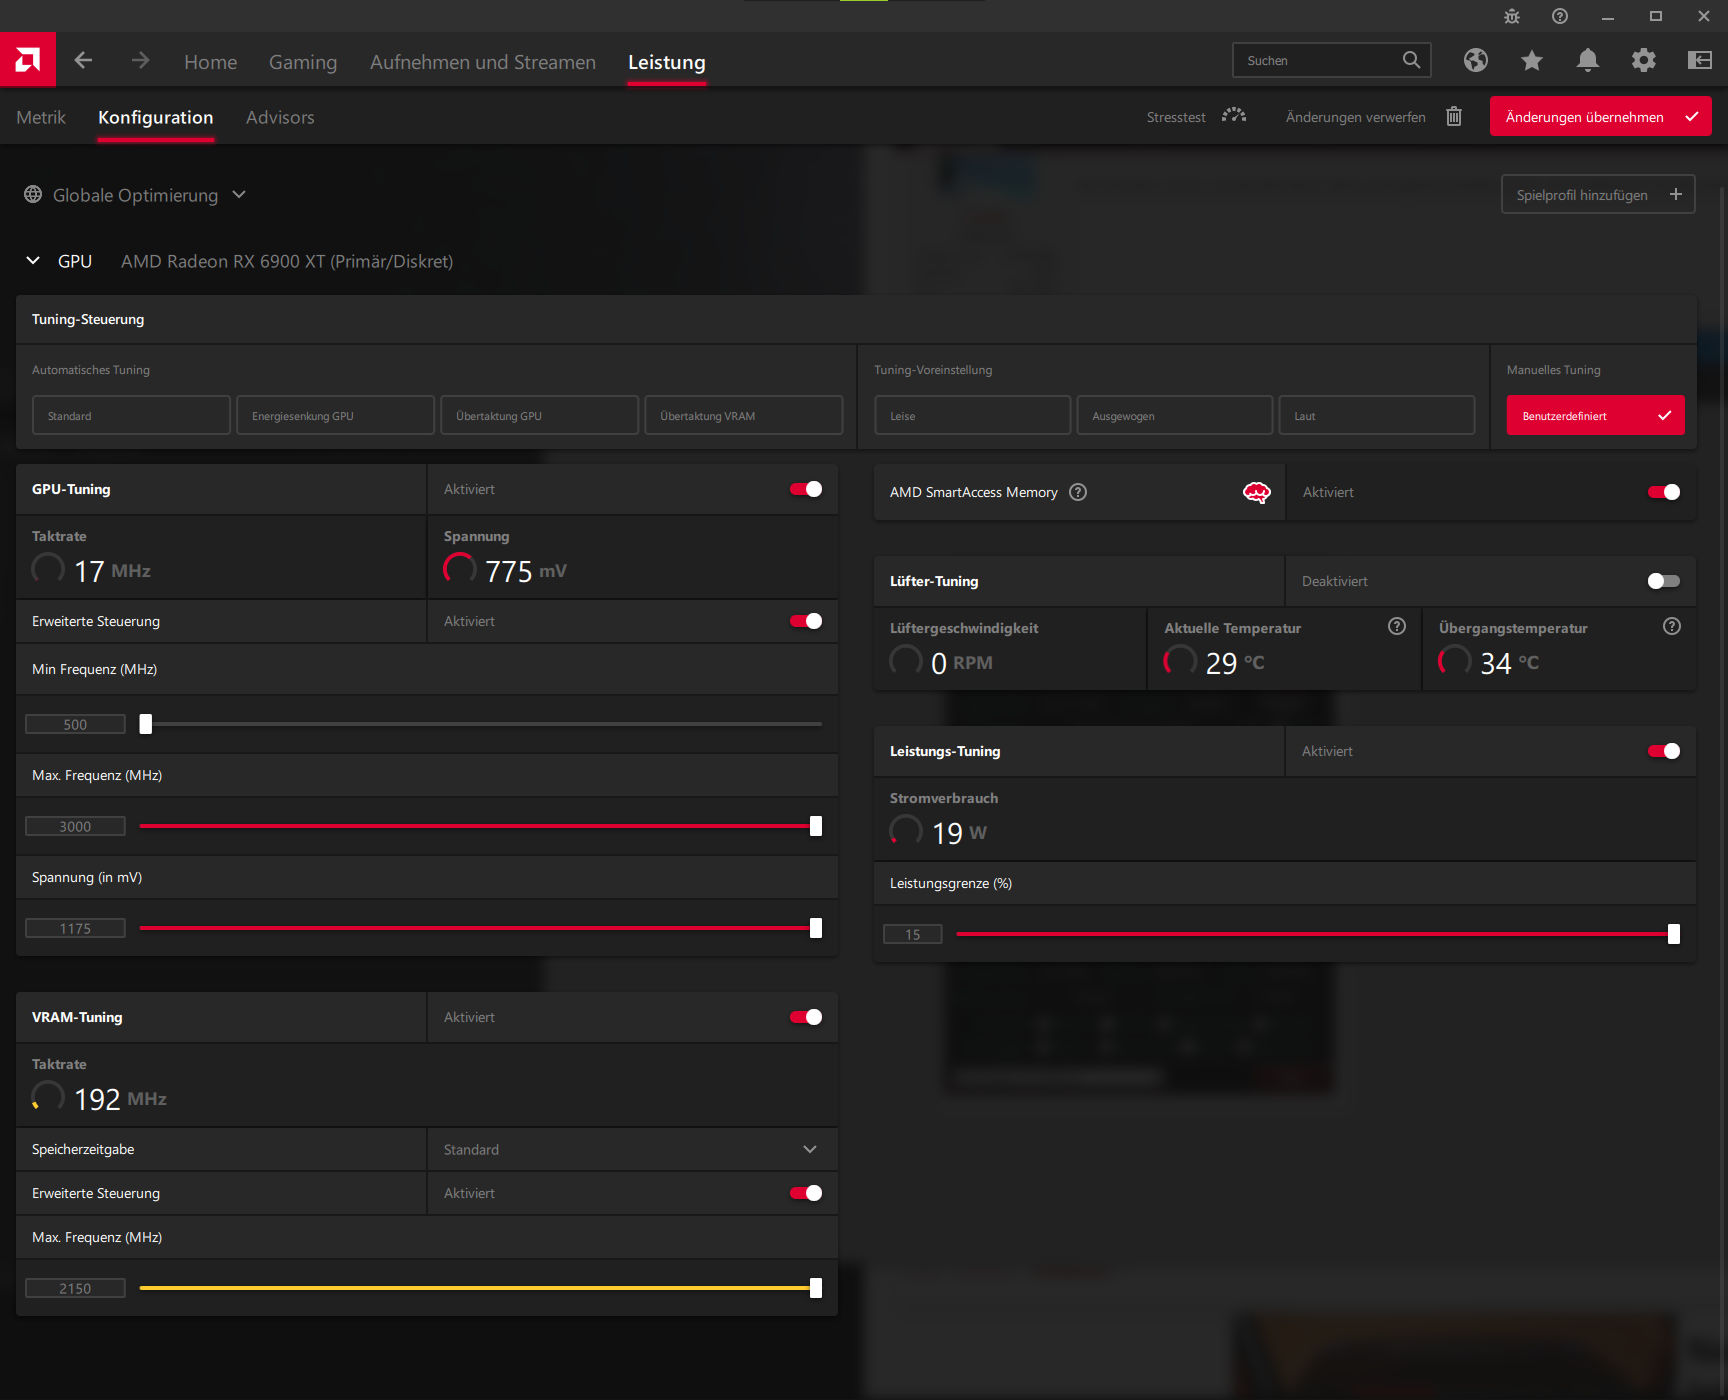Click the AMD logo icon

point(28,60)
